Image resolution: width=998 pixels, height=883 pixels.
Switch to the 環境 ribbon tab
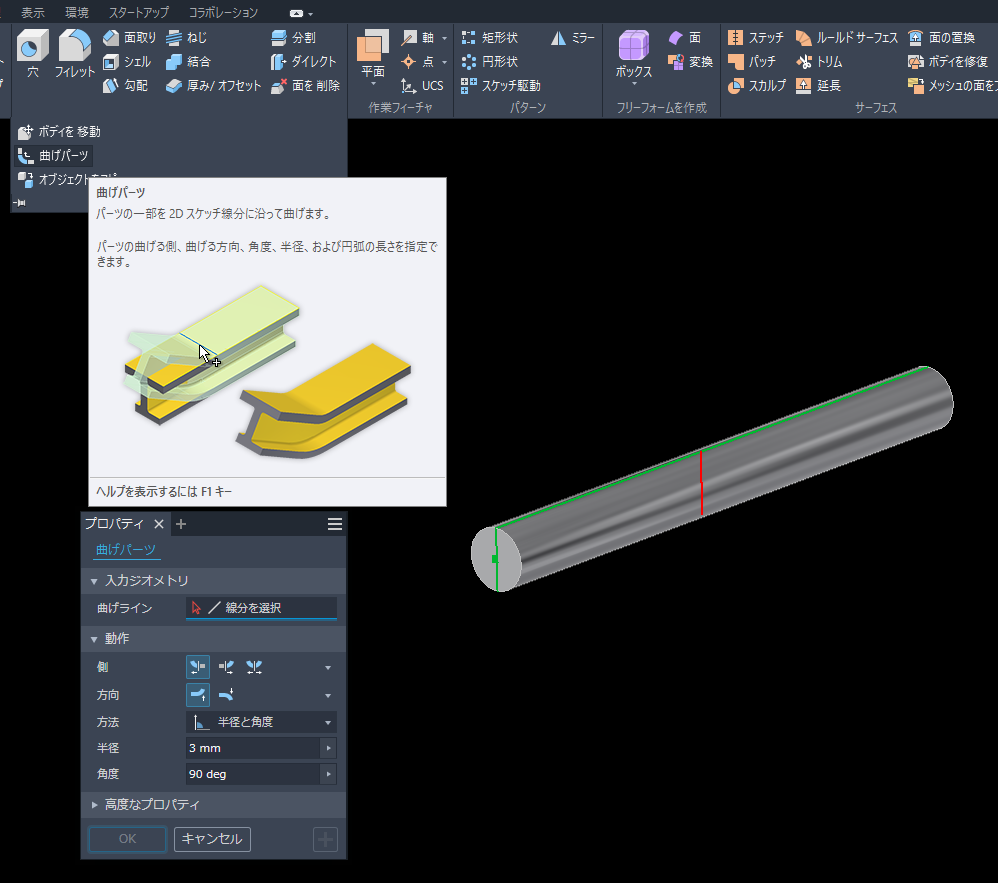point(76,13)
